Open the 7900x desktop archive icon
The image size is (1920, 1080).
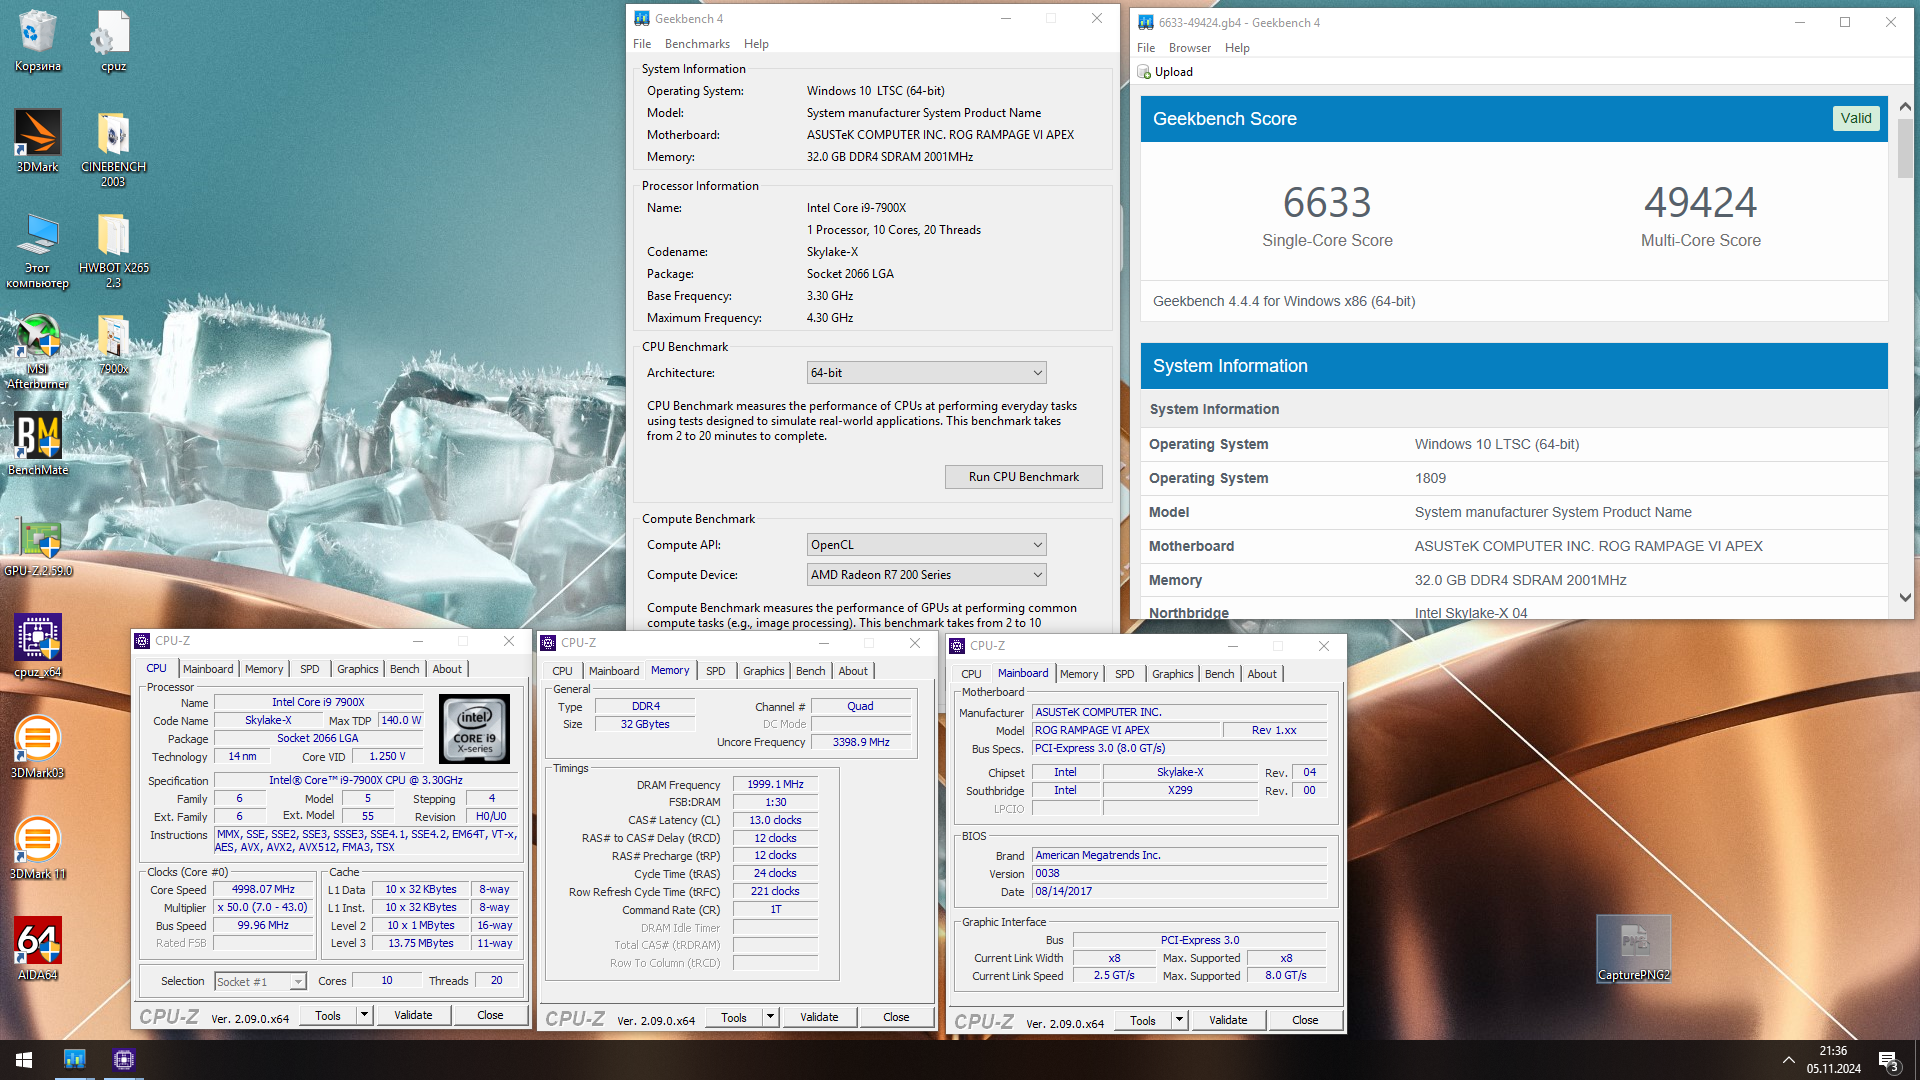click(113, 344)
